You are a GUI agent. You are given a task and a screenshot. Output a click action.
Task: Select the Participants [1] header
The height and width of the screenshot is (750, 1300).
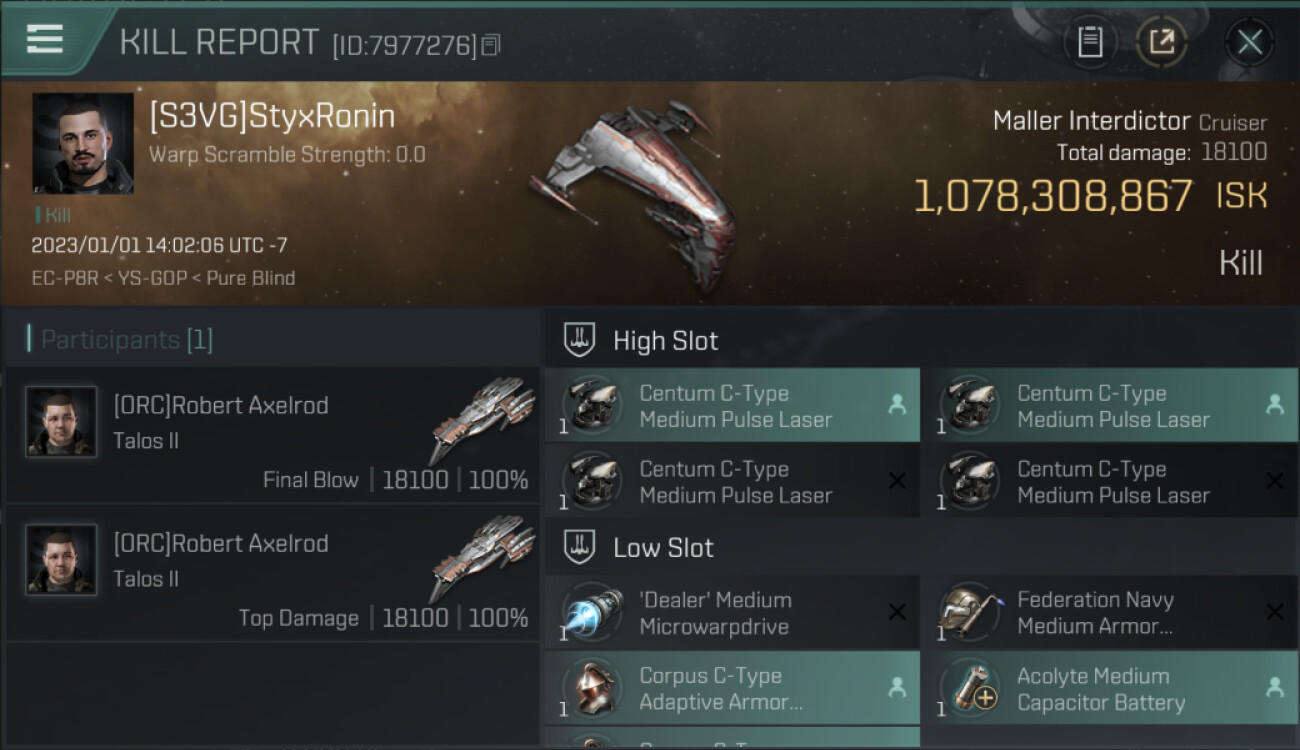point(127,340)
